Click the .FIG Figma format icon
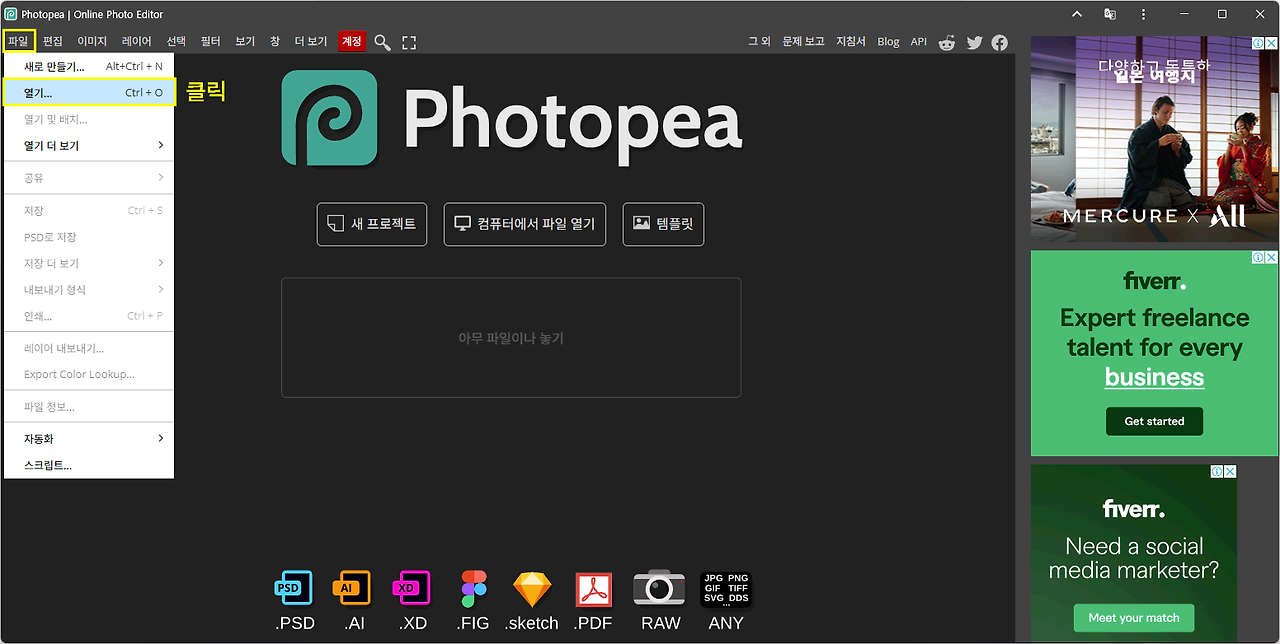 pos(473,588)
